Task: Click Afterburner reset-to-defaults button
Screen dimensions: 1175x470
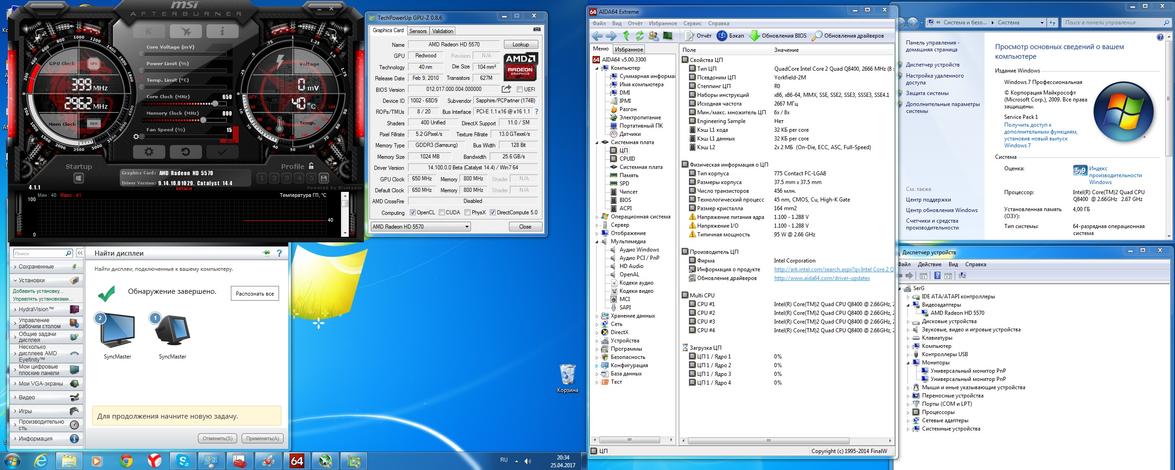Action: 184,151
